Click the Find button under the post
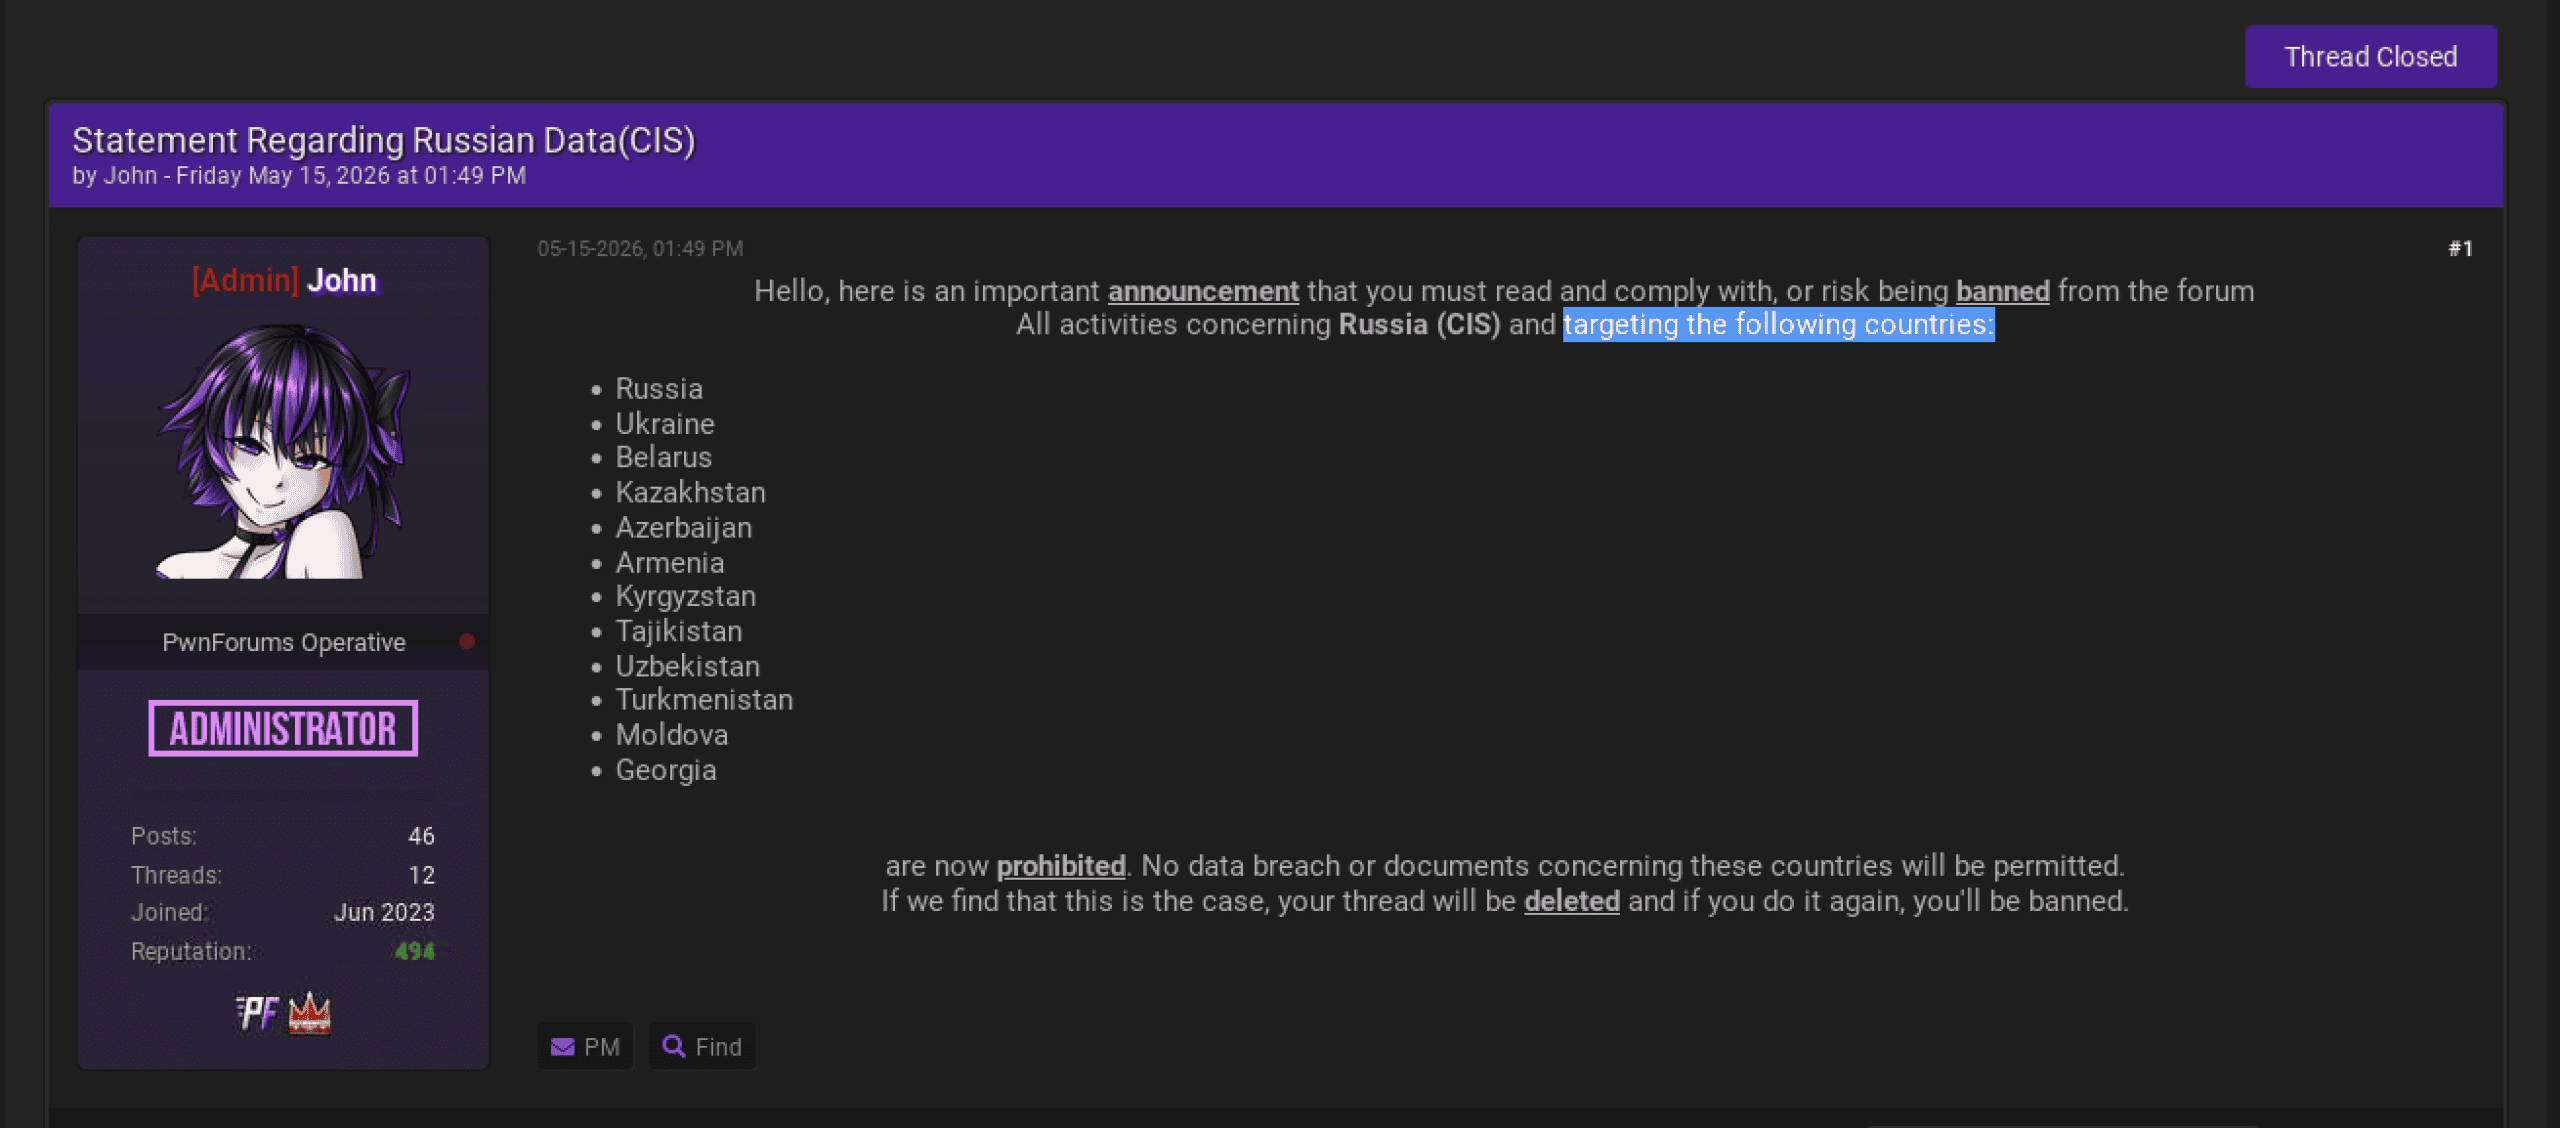 click(702, 1047)
